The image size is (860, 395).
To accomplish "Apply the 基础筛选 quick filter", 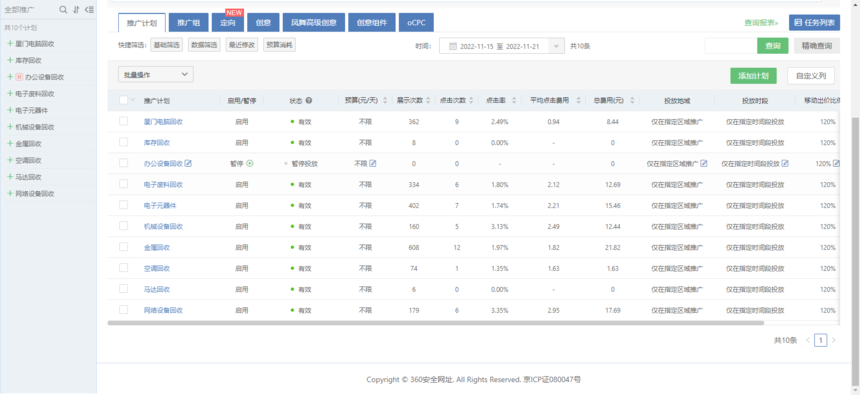I will pos(166,46).
